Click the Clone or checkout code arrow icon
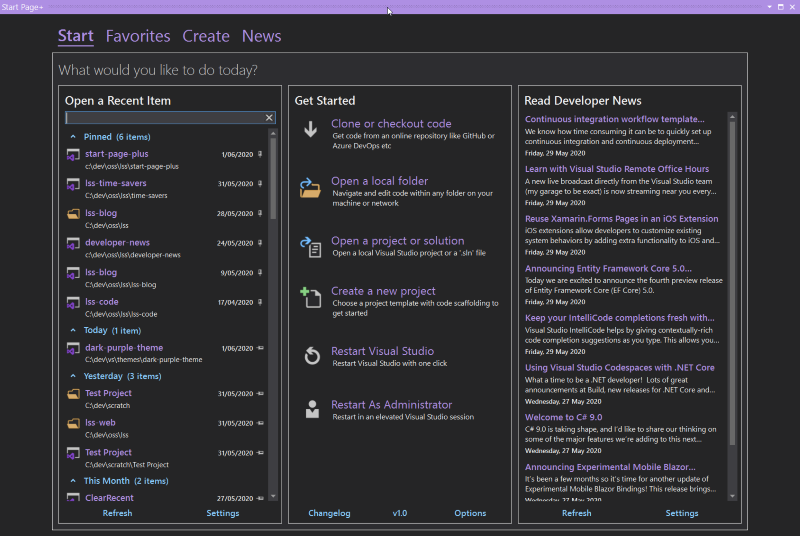The width and height of the screenshot is (800, 536). 310,129
